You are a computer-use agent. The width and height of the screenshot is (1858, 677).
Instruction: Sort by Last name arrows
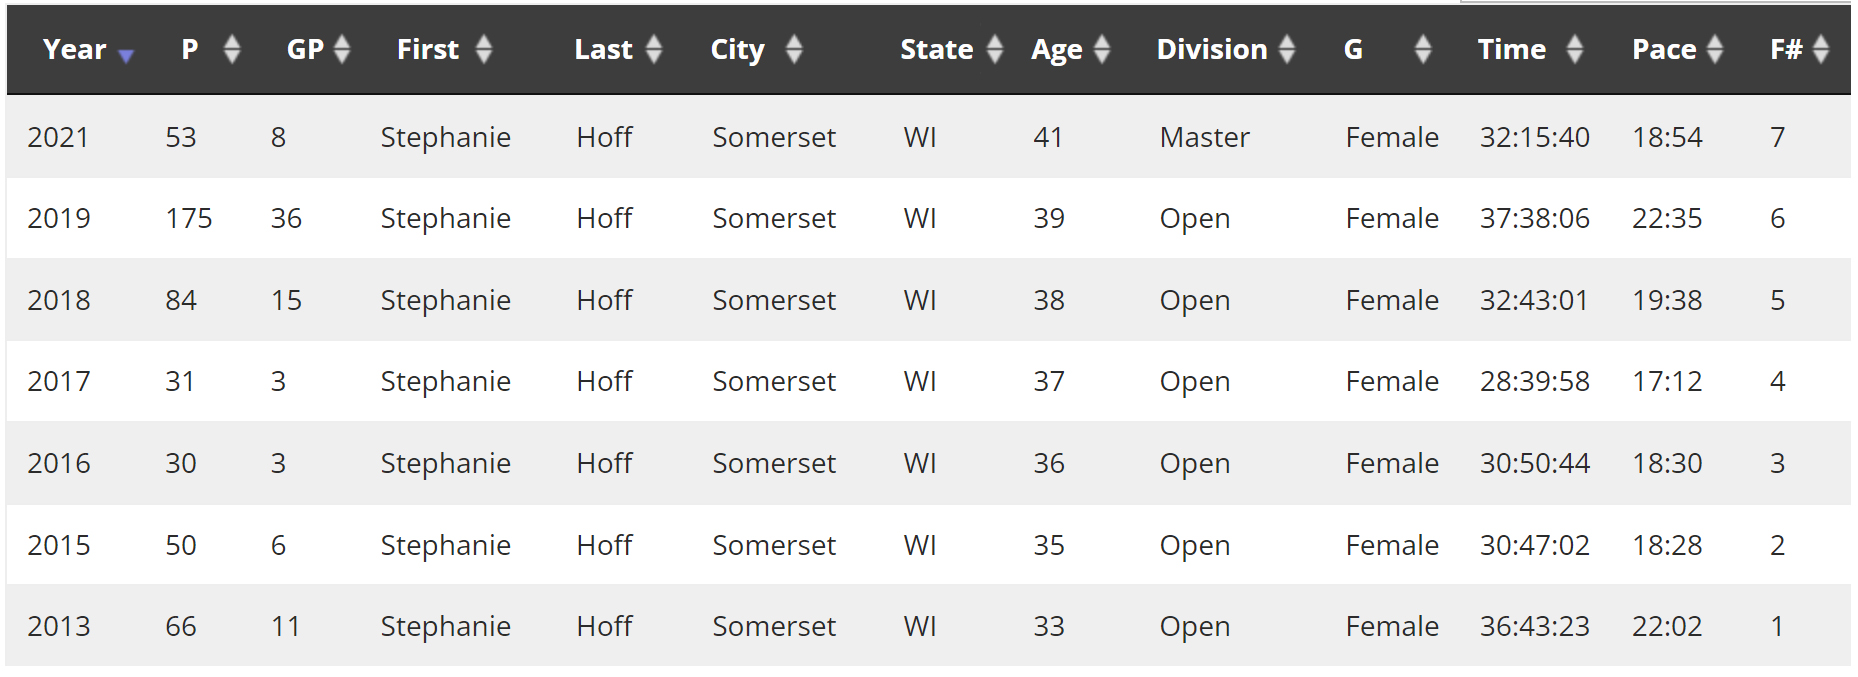[x=654, y=49]
